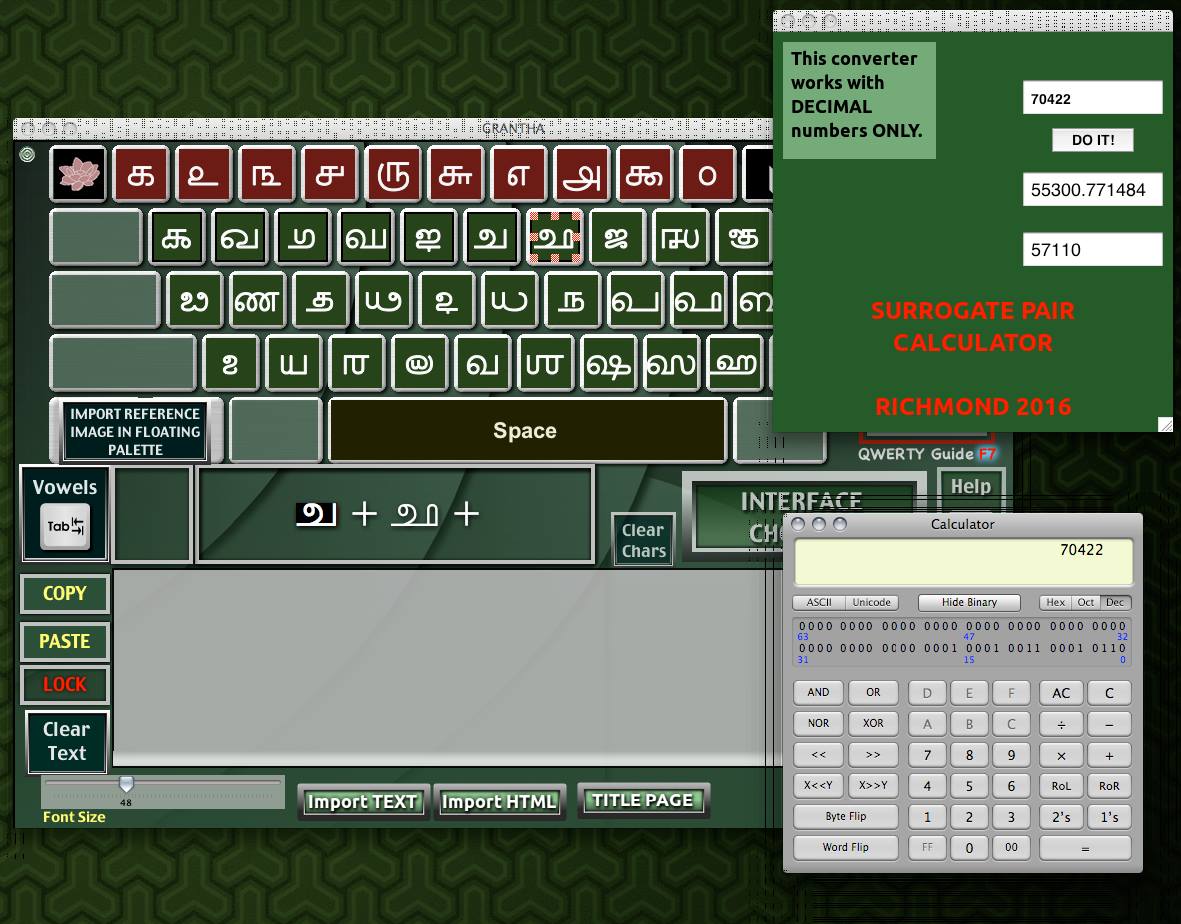Click the Clear Chars button
This screenshot has width=1181, height=924.
pos(643,541)
